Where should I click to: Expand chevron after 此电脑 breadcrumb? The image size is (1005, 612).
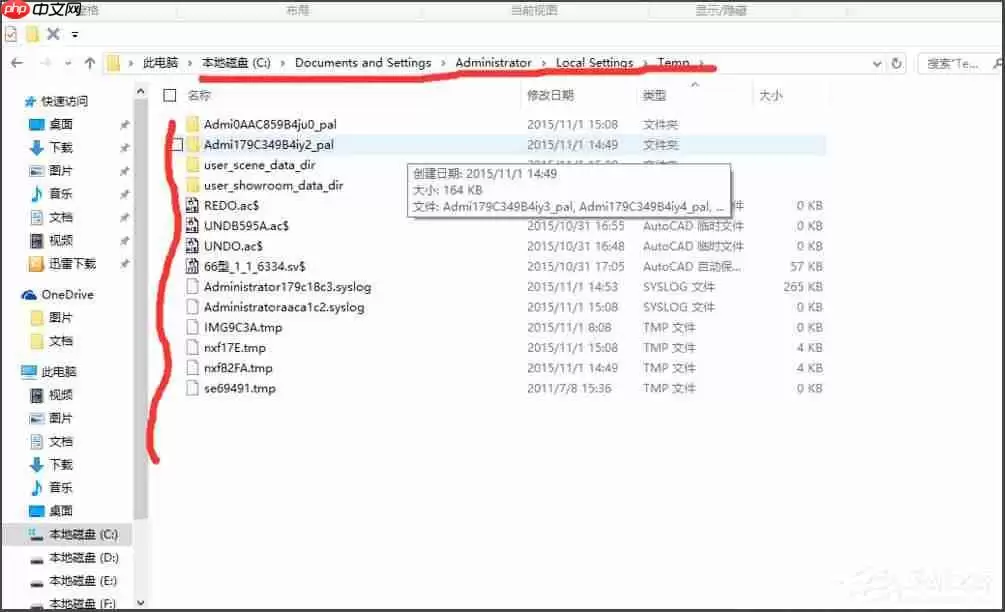point(190,63)
